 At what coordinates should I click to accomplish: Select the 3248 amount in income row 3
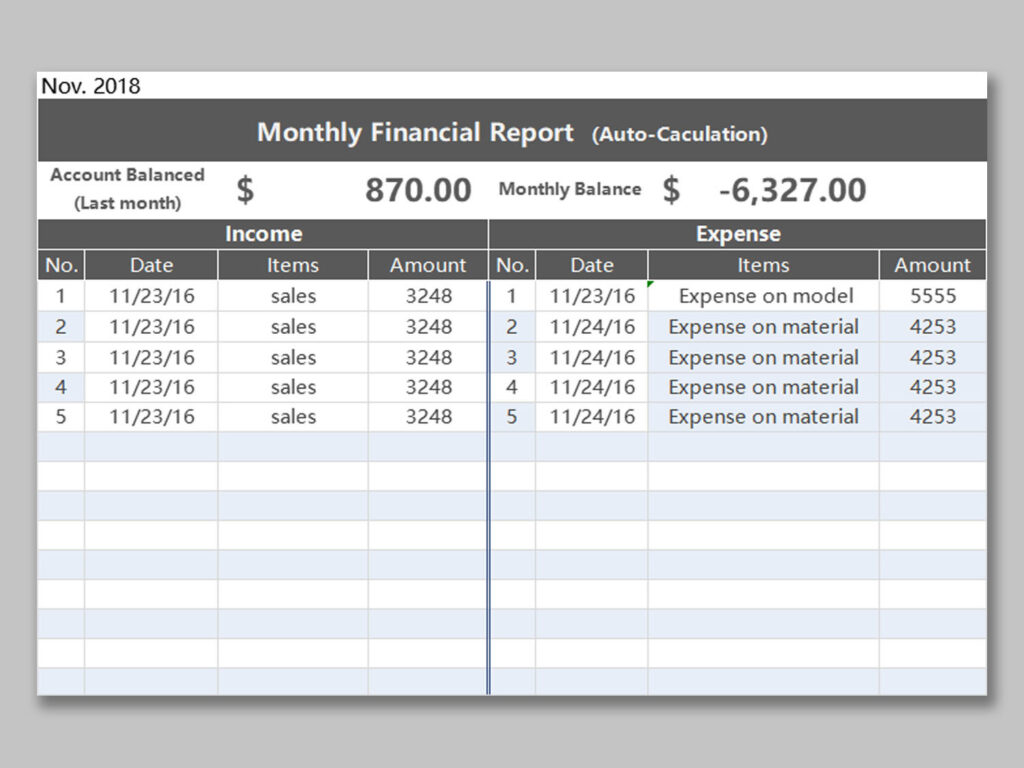coord(428,356)
